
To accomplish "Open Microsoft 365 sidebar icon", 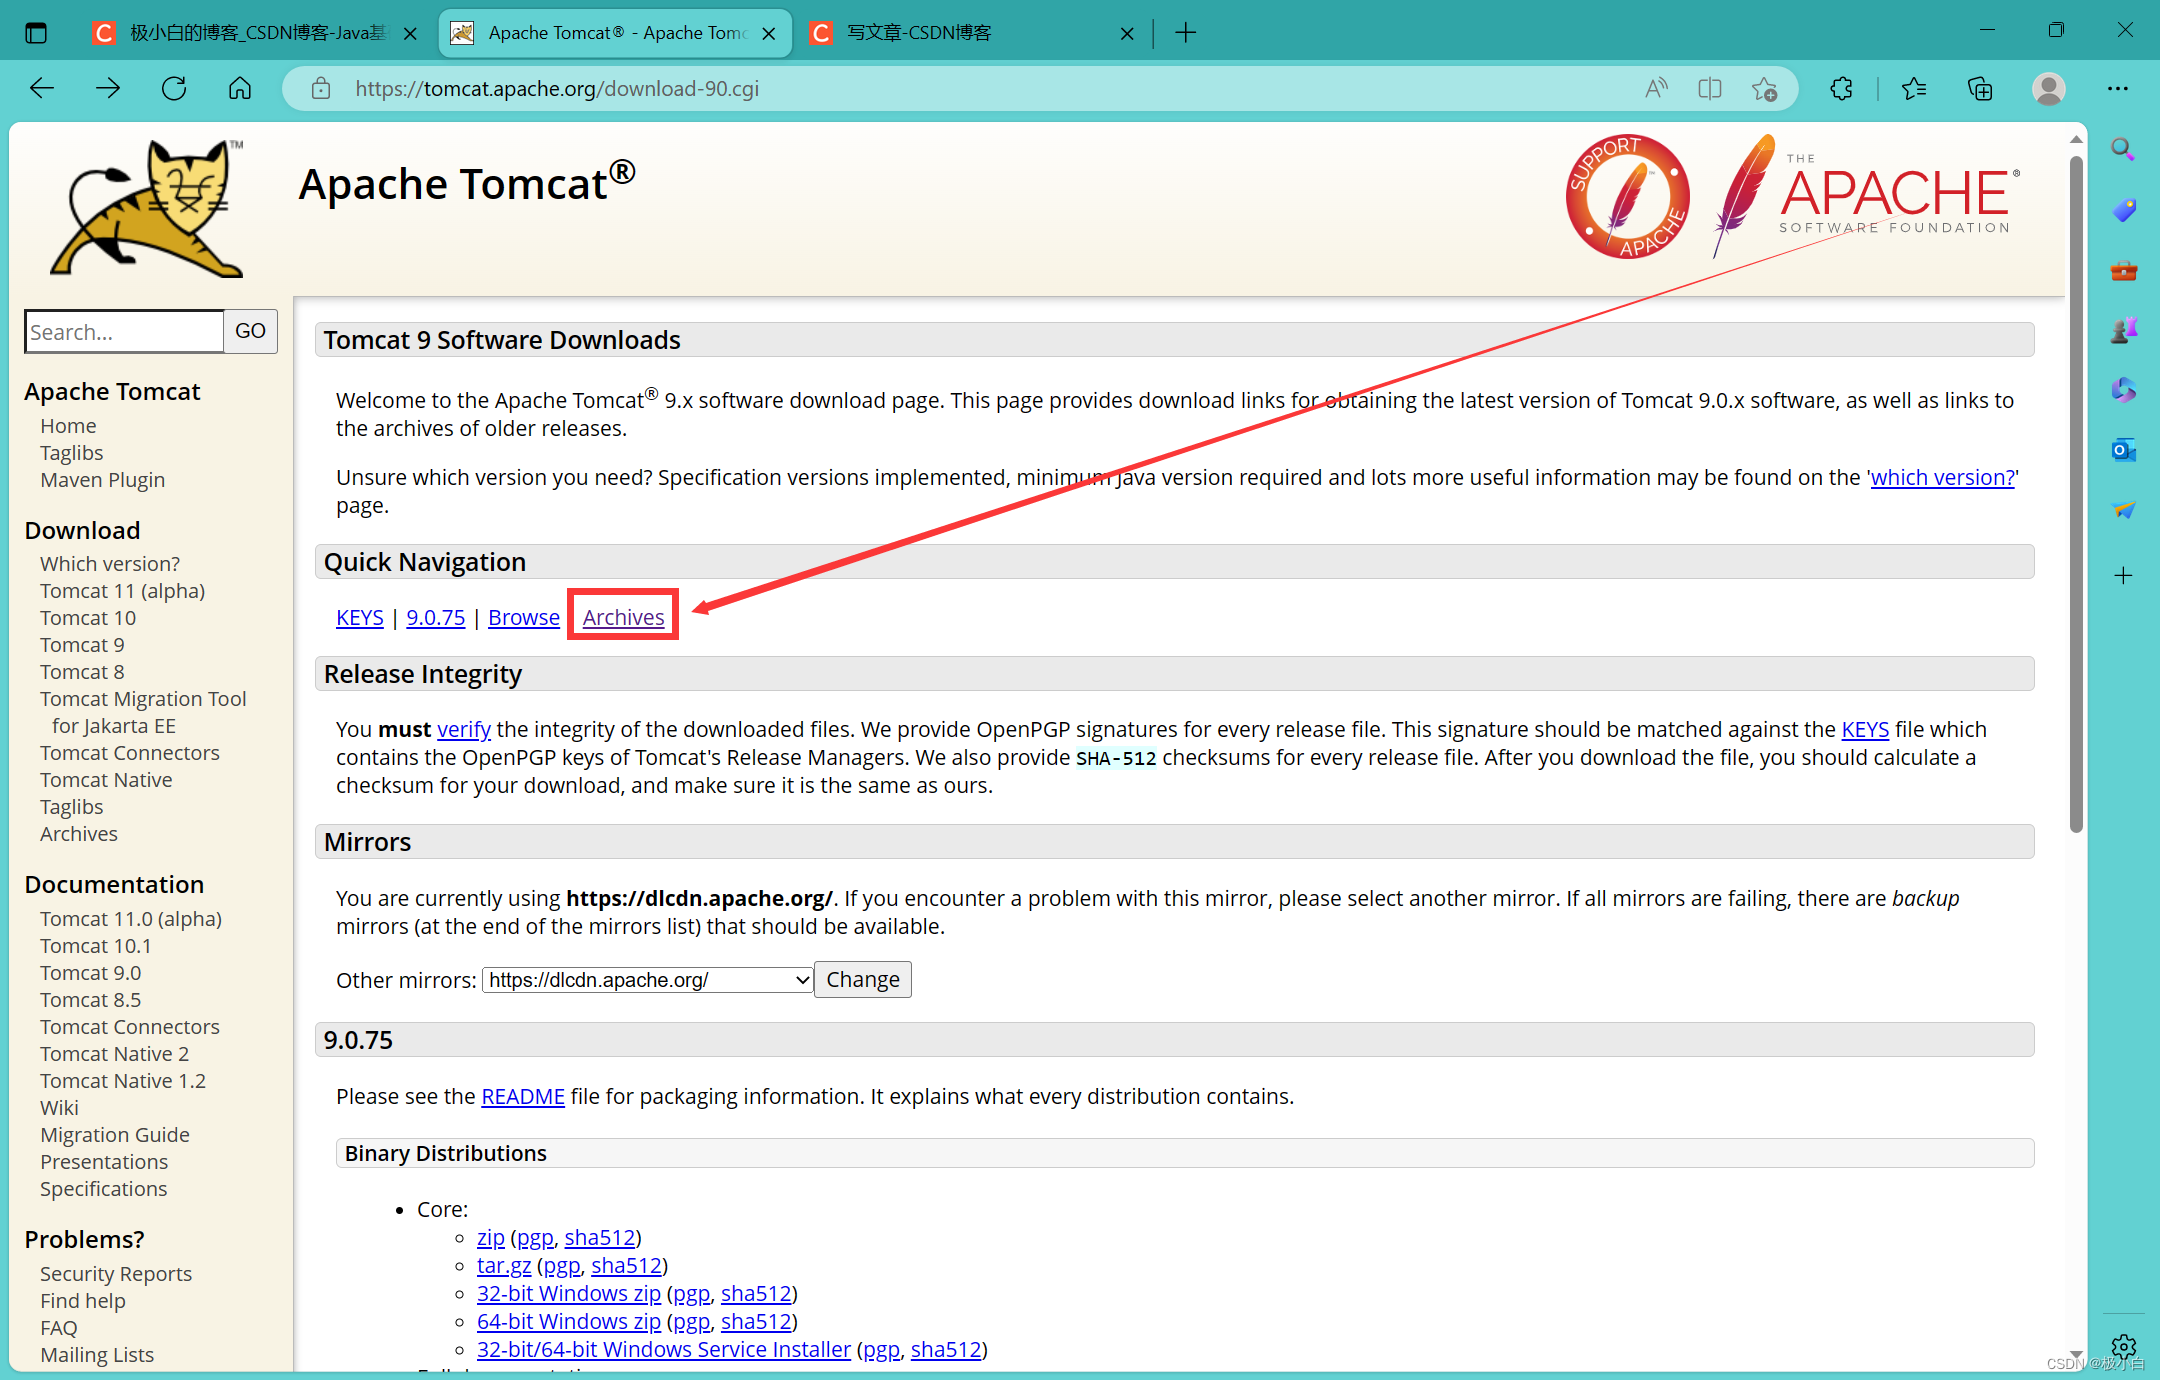I will pos(2123,390).
